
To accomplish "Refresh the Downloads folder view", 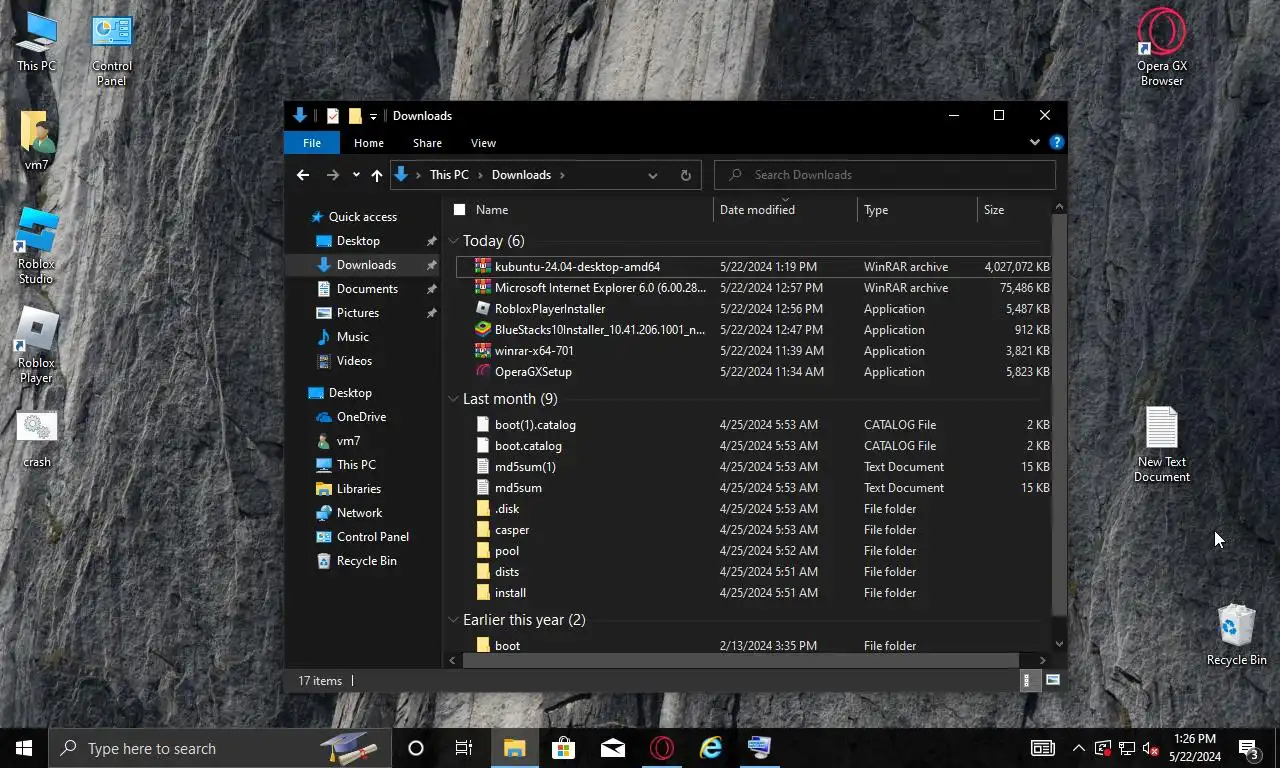I will (x=685, y=175).
